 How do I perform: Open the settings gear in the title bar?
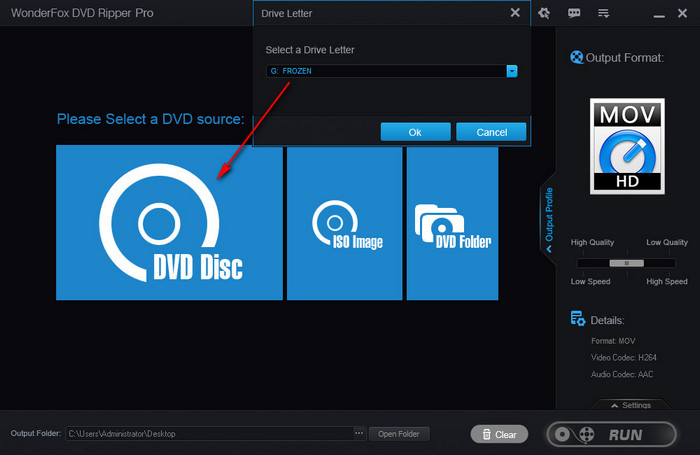pos(544,13)
